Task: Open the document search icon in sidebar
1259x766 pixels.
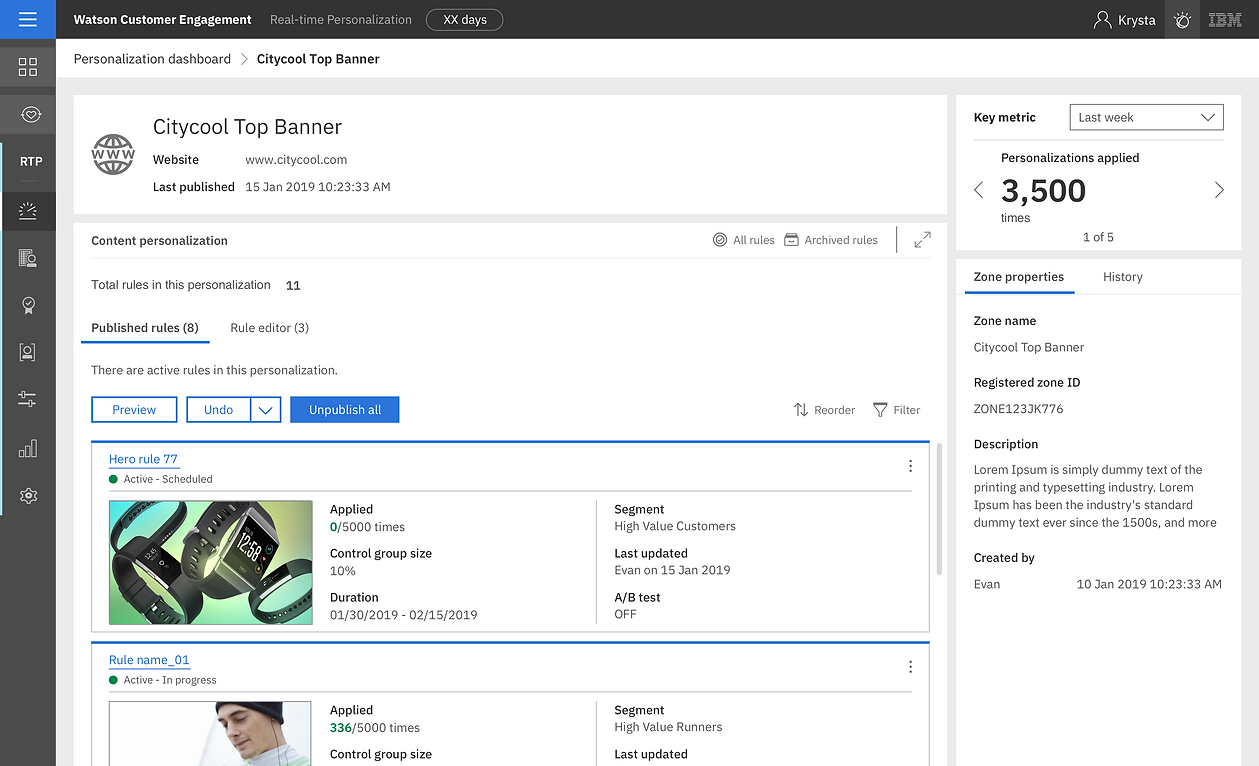Action: coord(28,258)
